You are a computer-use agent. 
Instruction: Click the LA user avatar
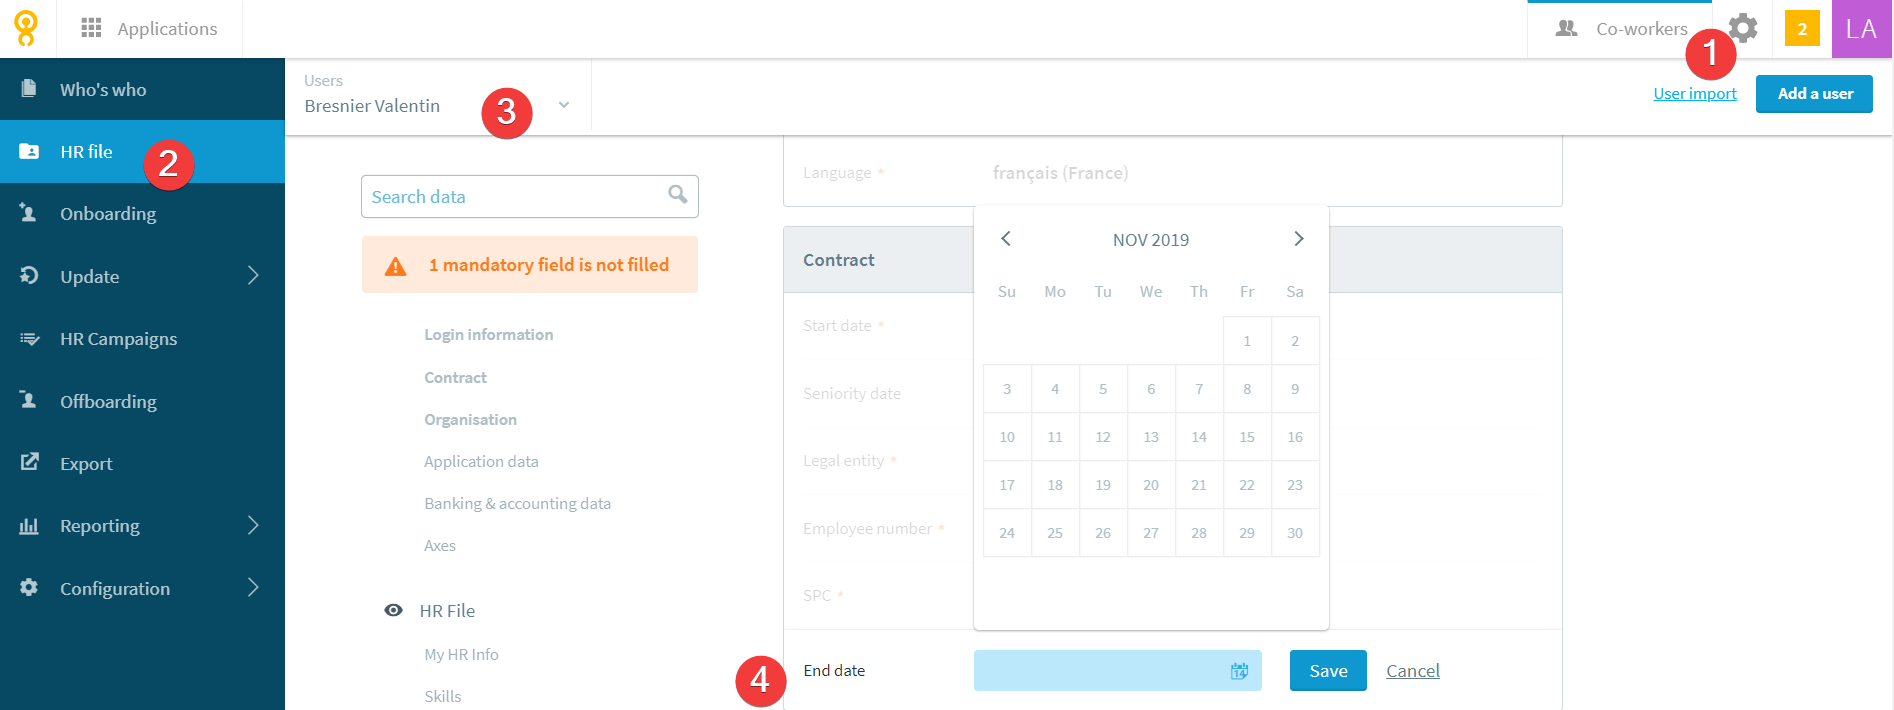(1861, 29)
